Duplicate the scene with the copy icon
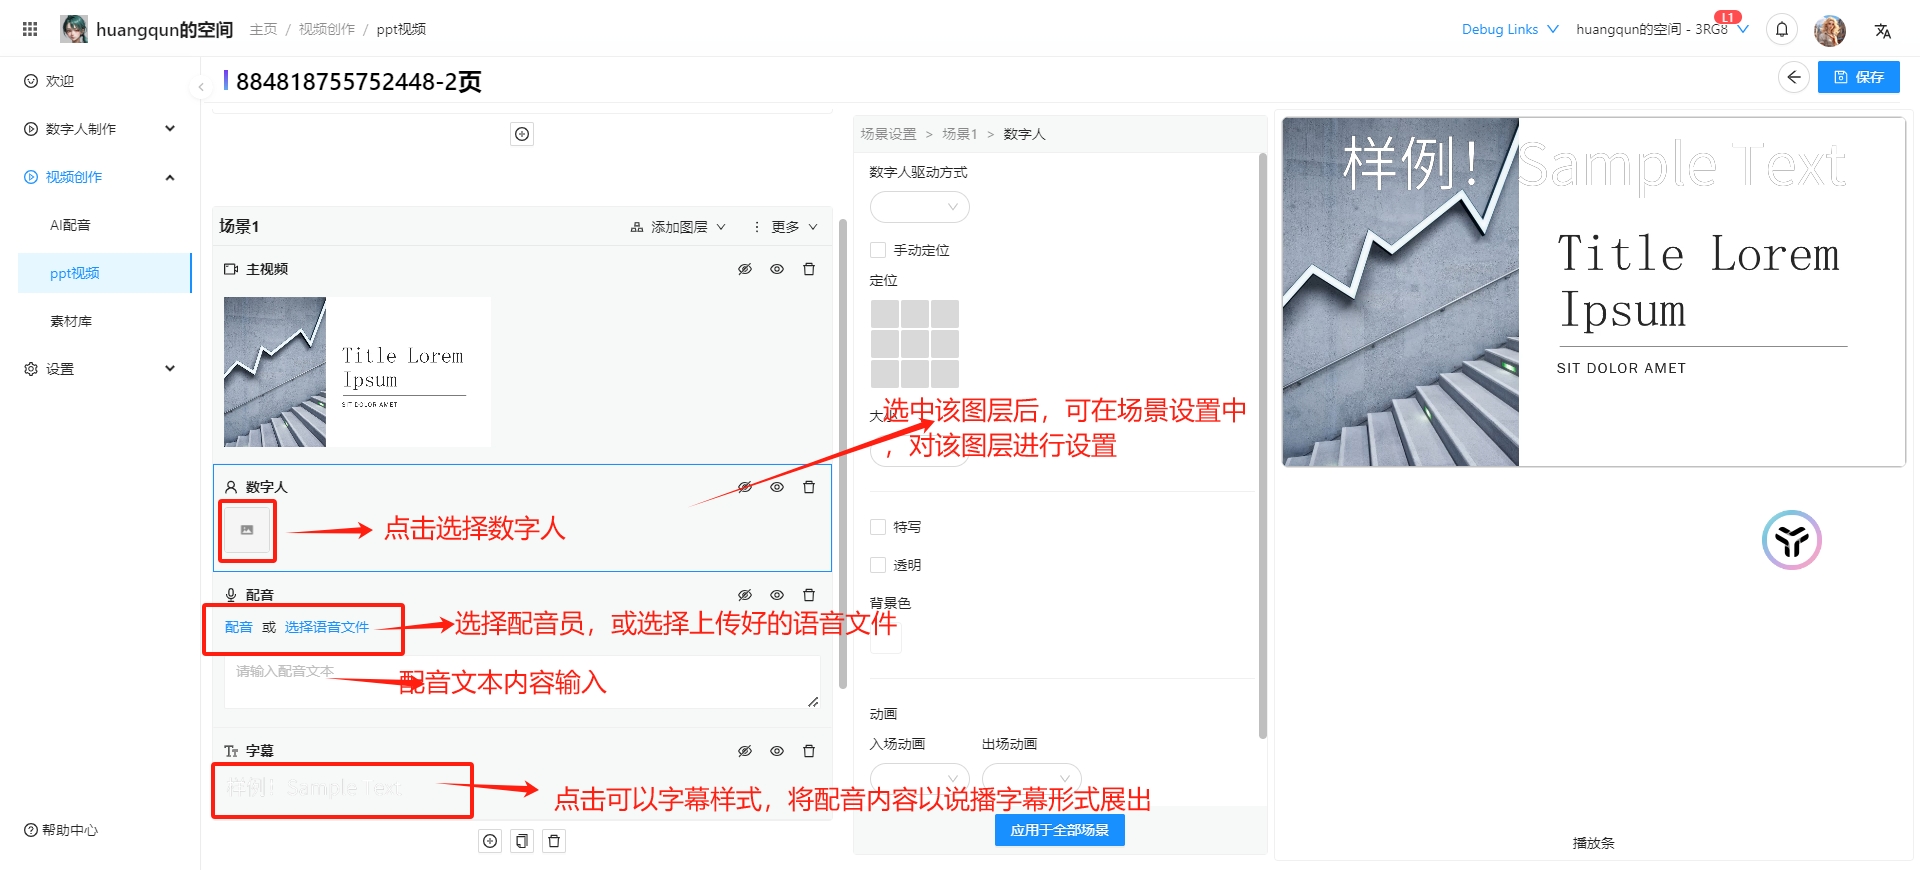This screenshot has height=870, width=1920. point(522,841)
